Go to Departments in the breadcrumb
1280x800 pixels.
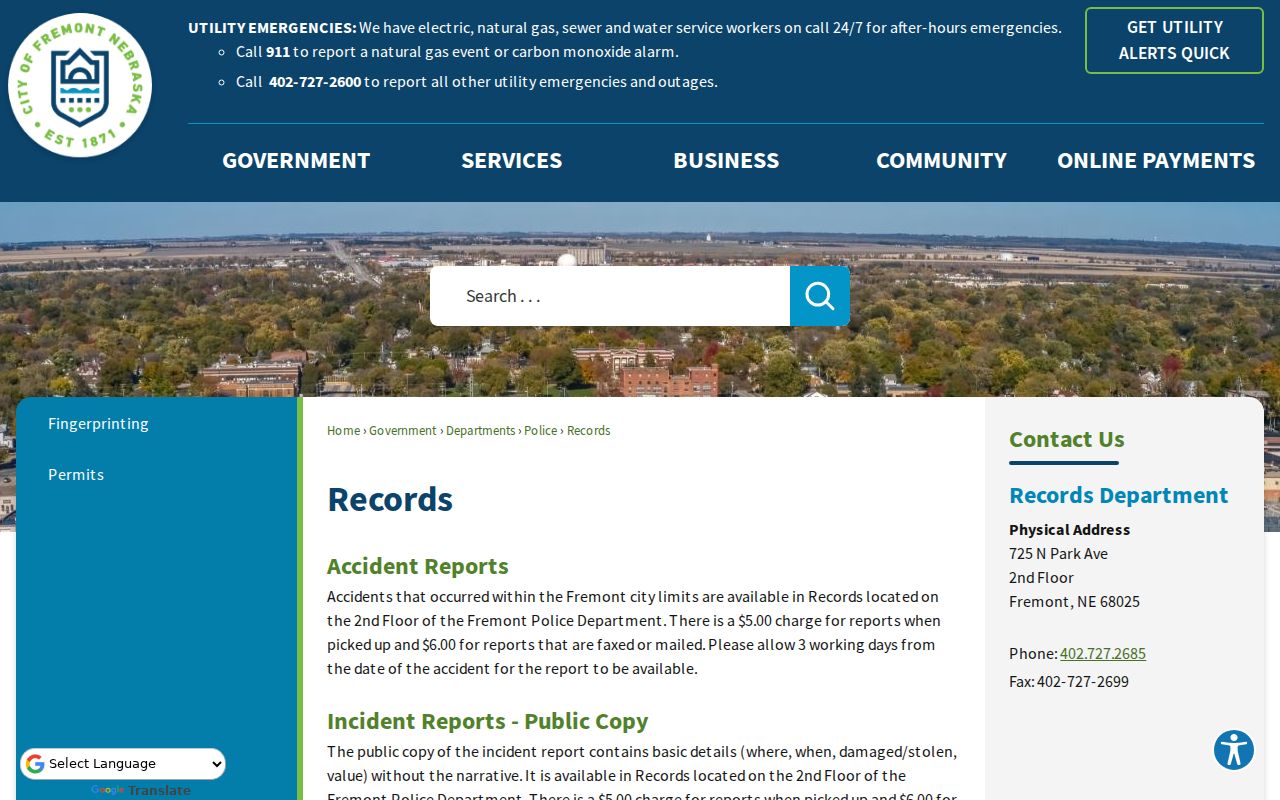pos(481,431)
